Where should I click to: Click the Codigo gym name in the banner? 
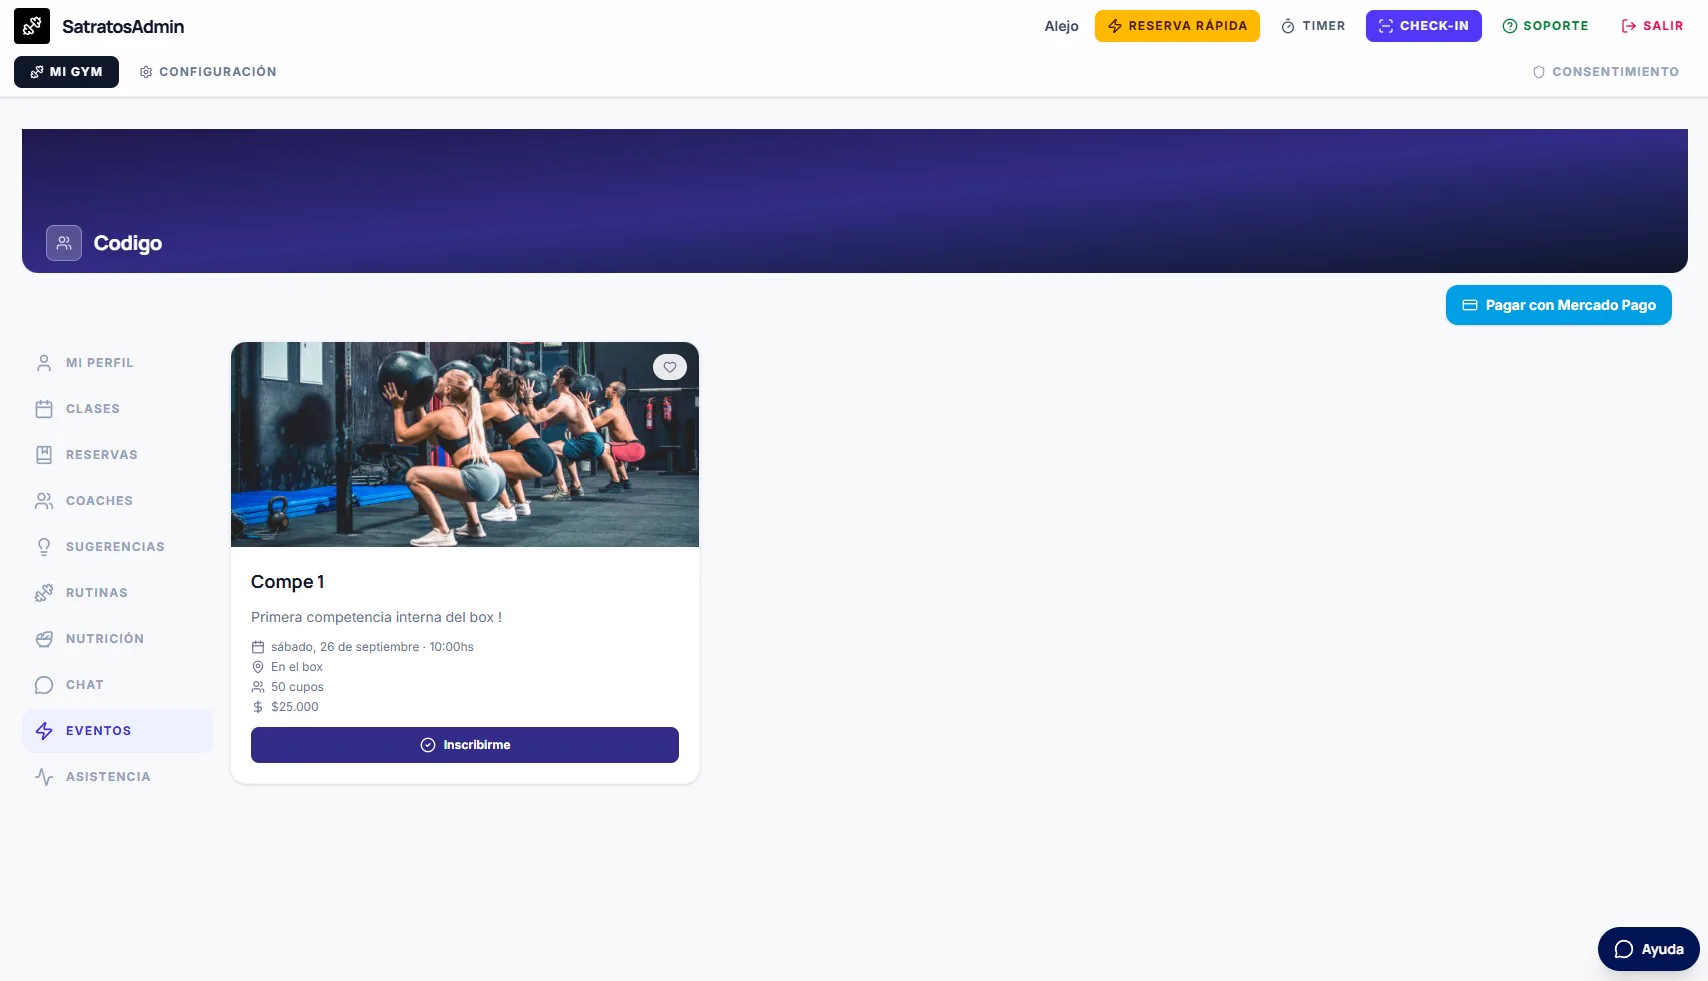coord(128,243)
